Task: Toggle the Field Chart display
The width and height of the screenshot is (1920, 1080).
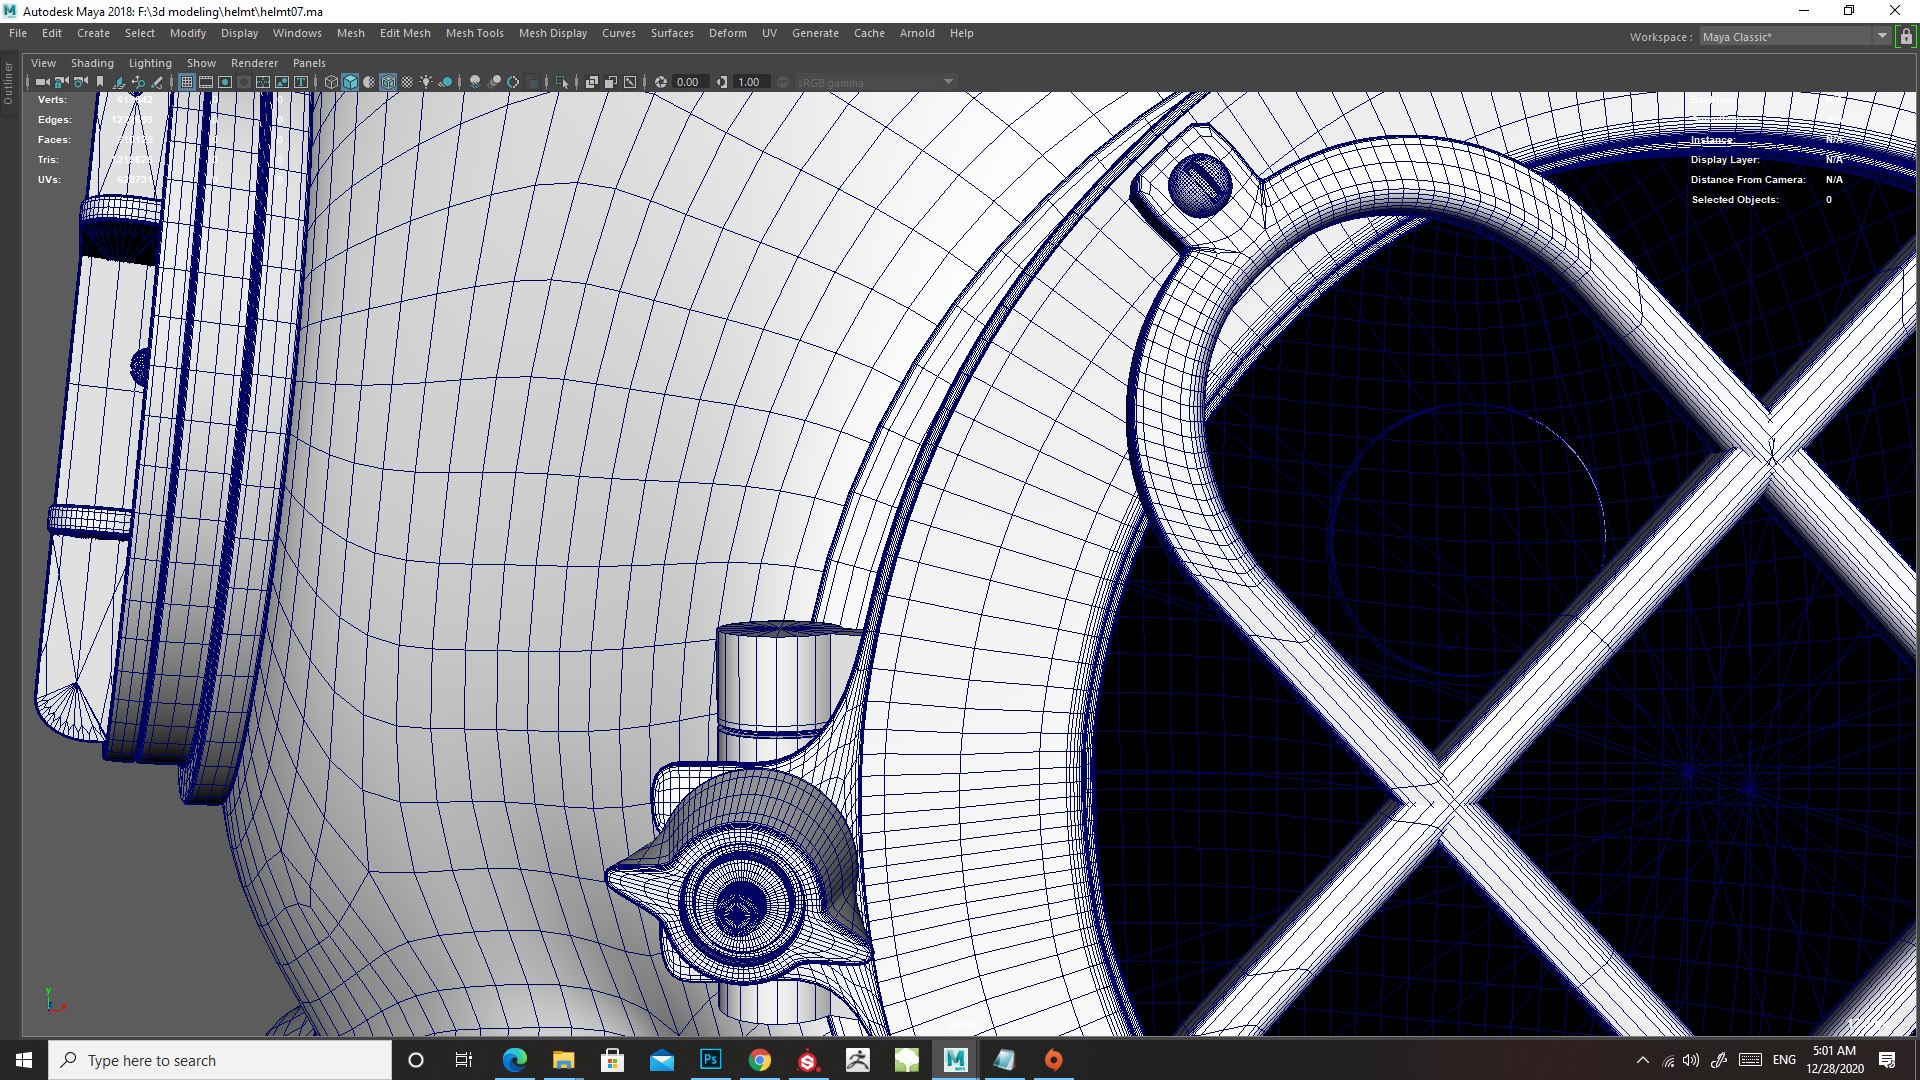Action: click(x=263, y=82)
